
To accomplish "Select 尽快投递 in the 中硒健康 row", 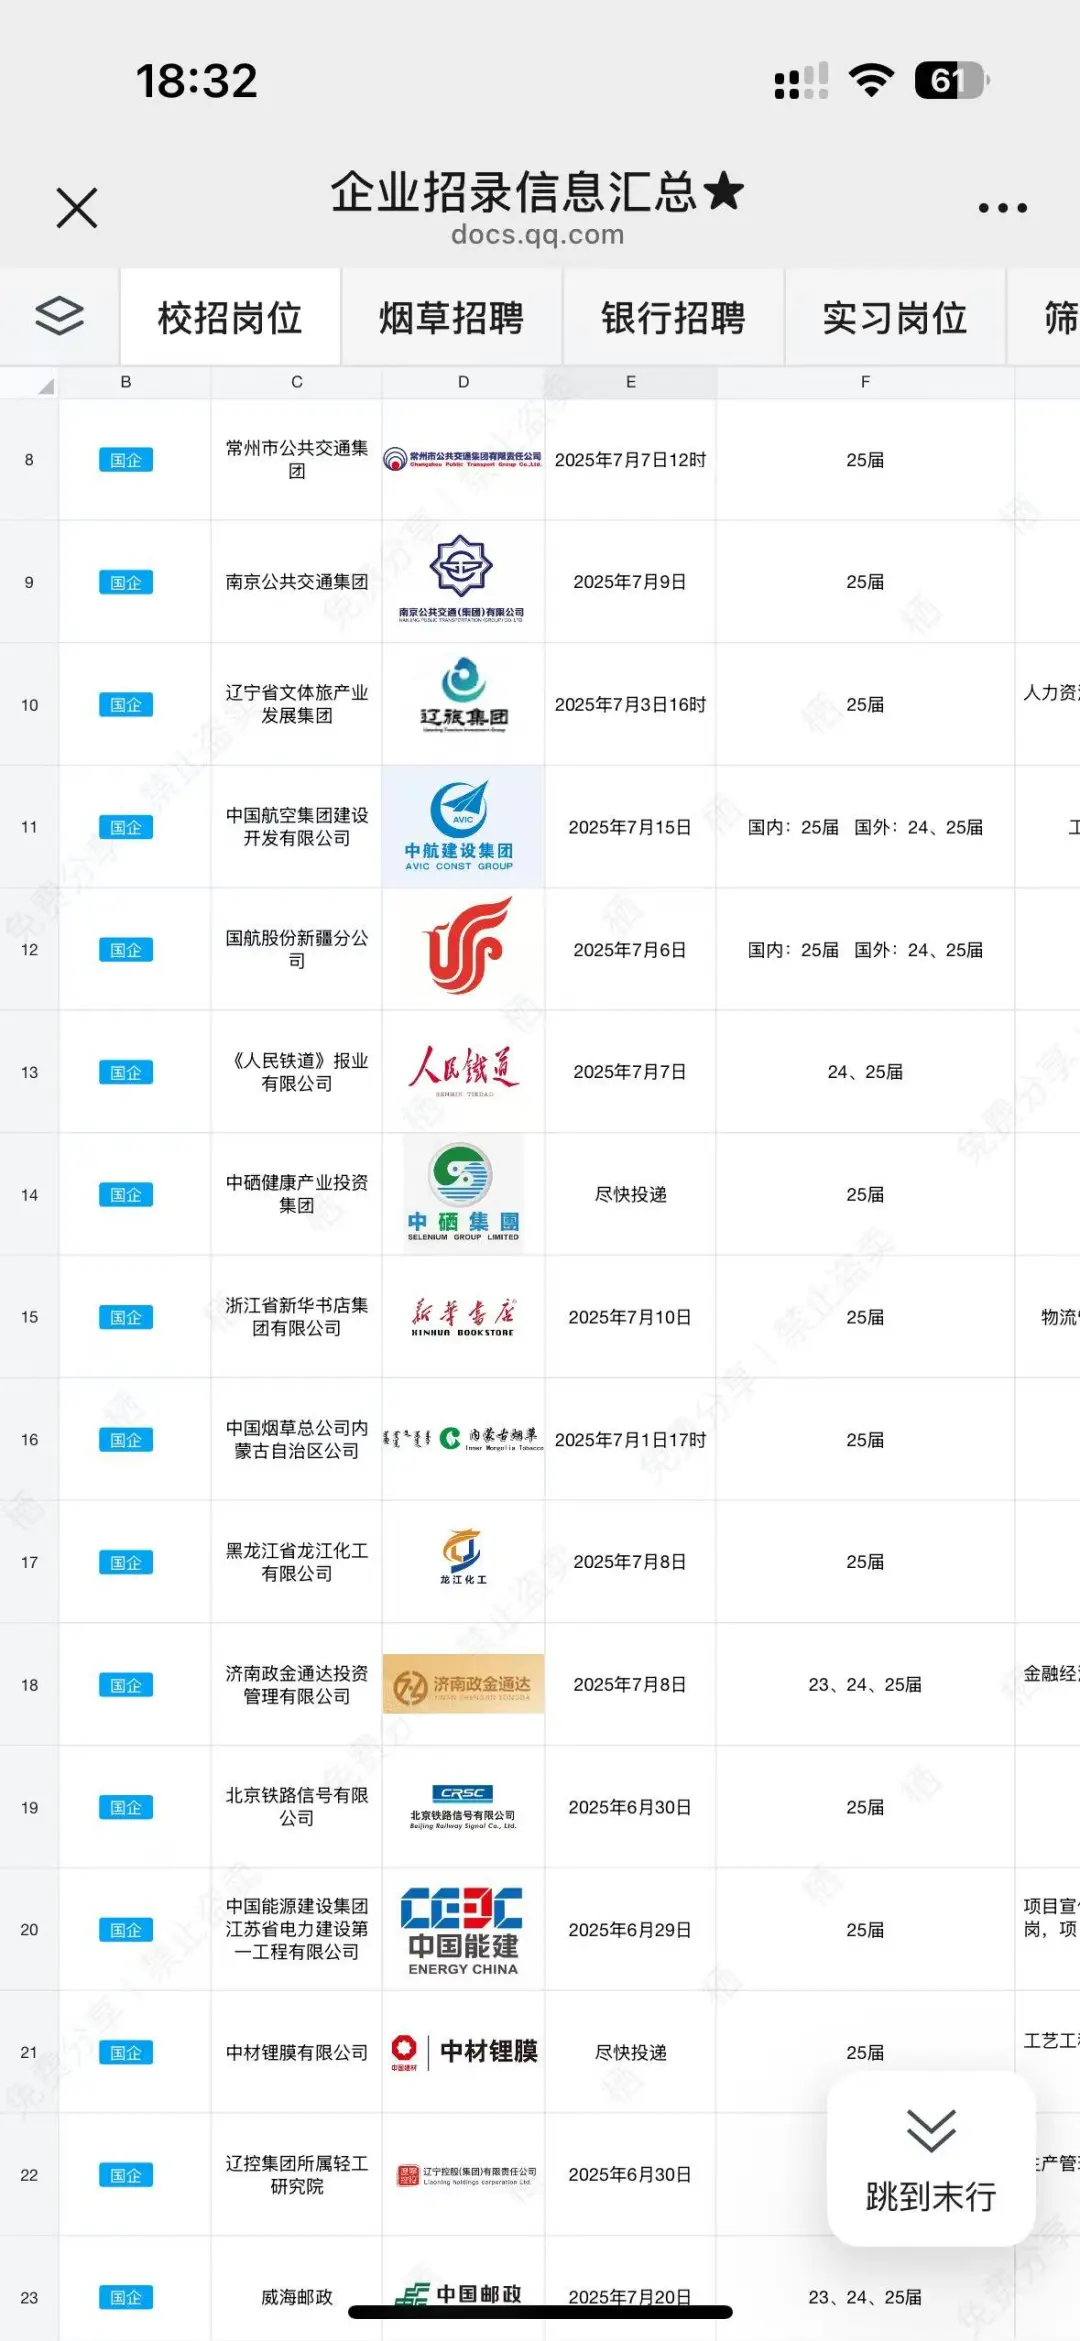I will click(x=630, y=1195).
